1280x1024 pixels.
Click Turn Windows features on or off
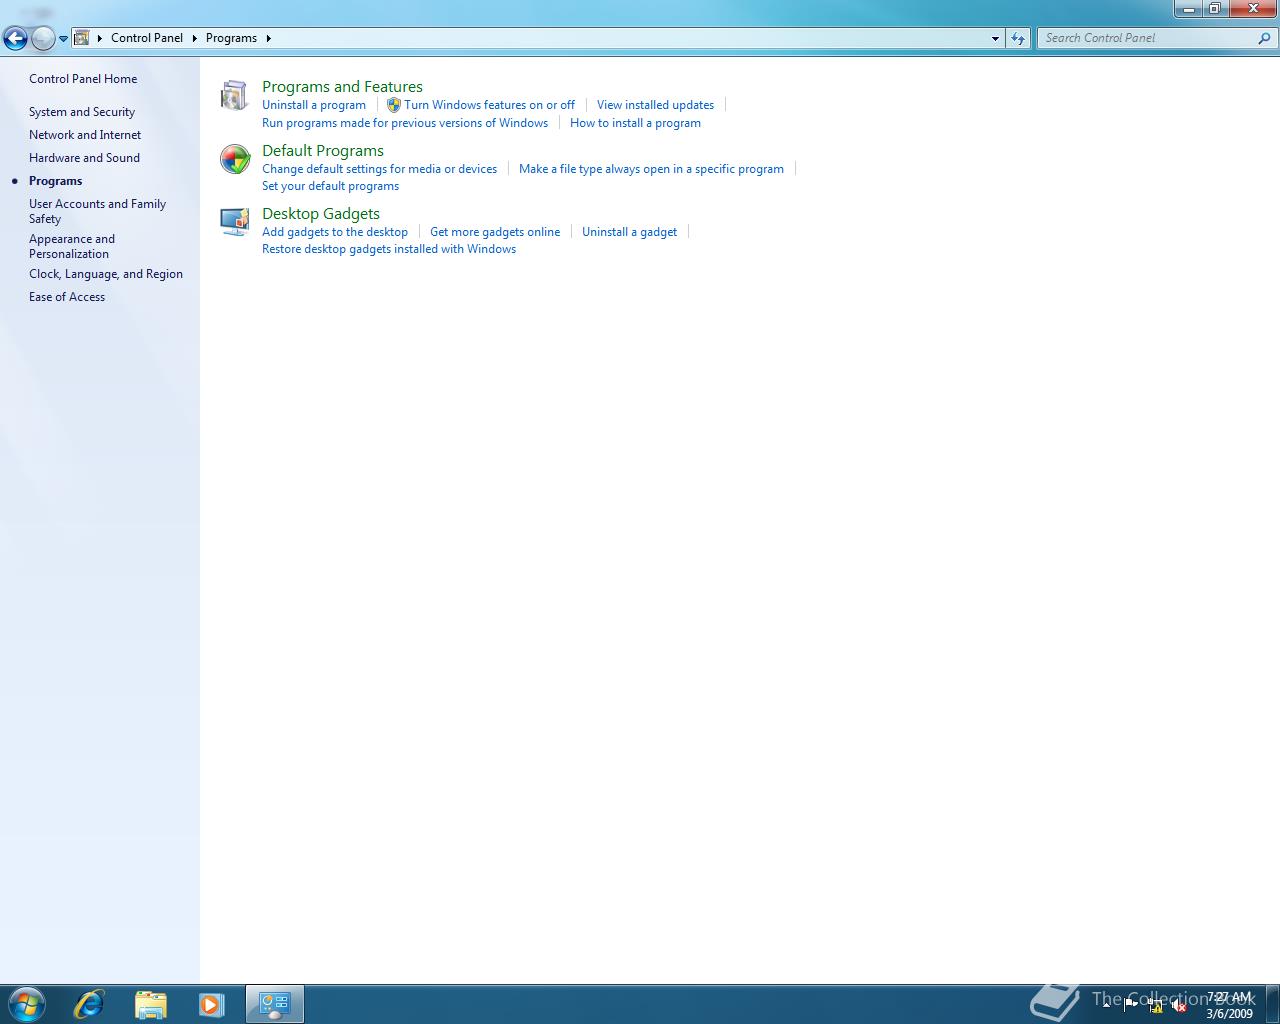click(x=489, y=104)
